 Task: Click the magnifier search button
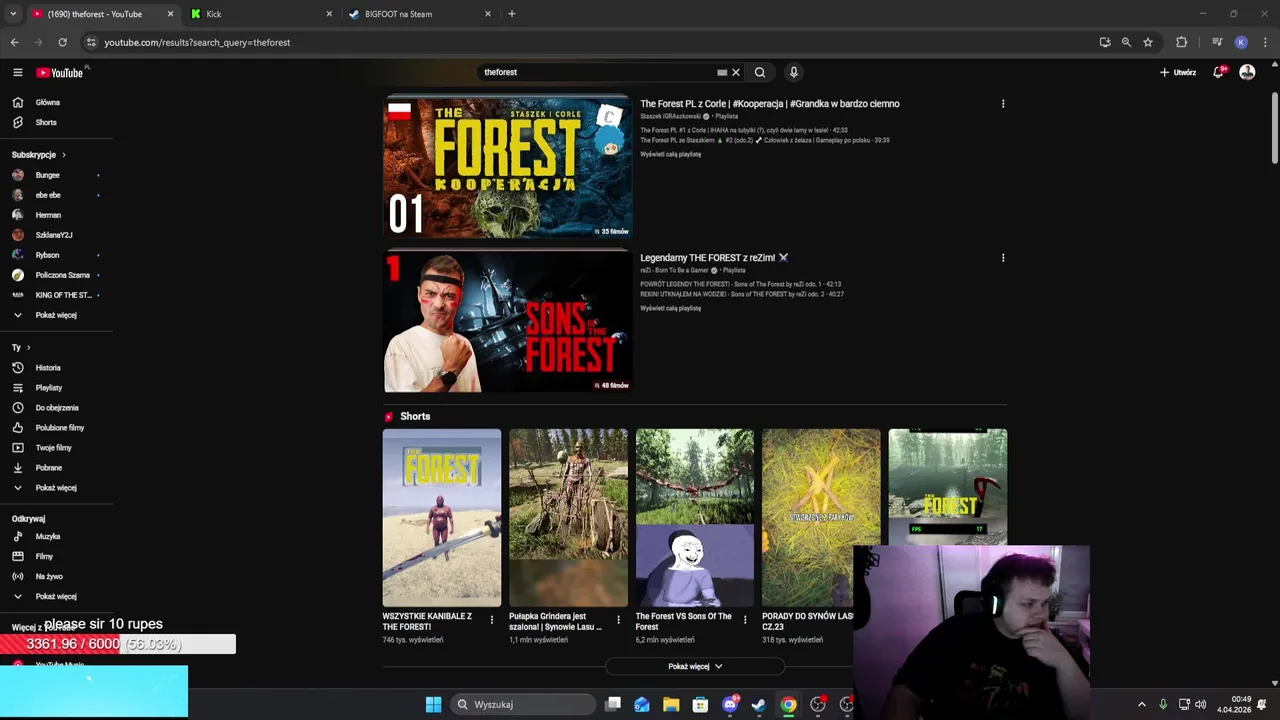pyautogui.click(x=760, y=72)
